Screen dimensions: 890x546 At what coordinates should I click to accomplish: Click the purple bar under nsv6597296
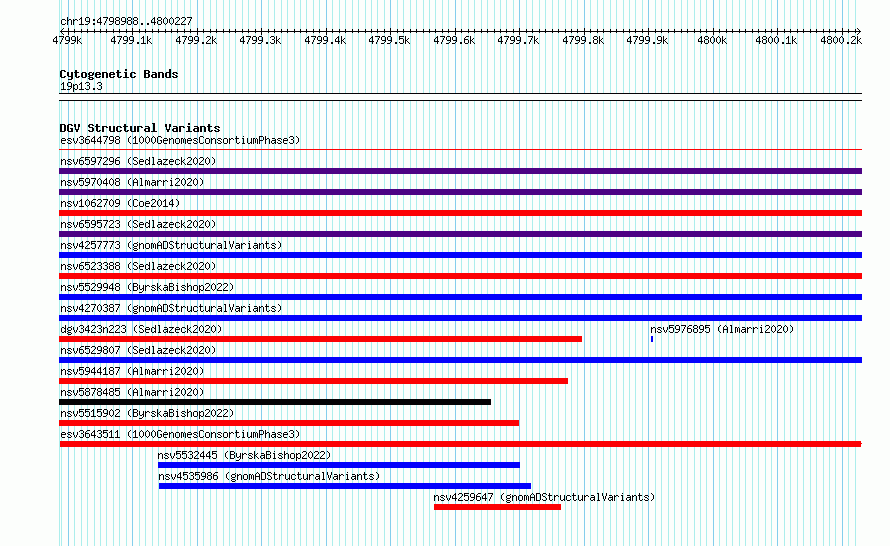[x=460, y=171]
